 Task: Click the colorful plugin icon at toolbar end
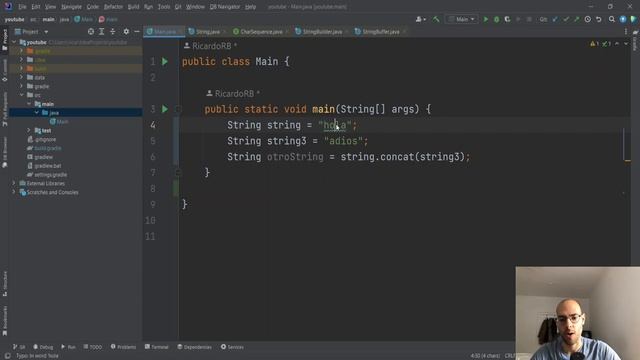pos(634,19)
